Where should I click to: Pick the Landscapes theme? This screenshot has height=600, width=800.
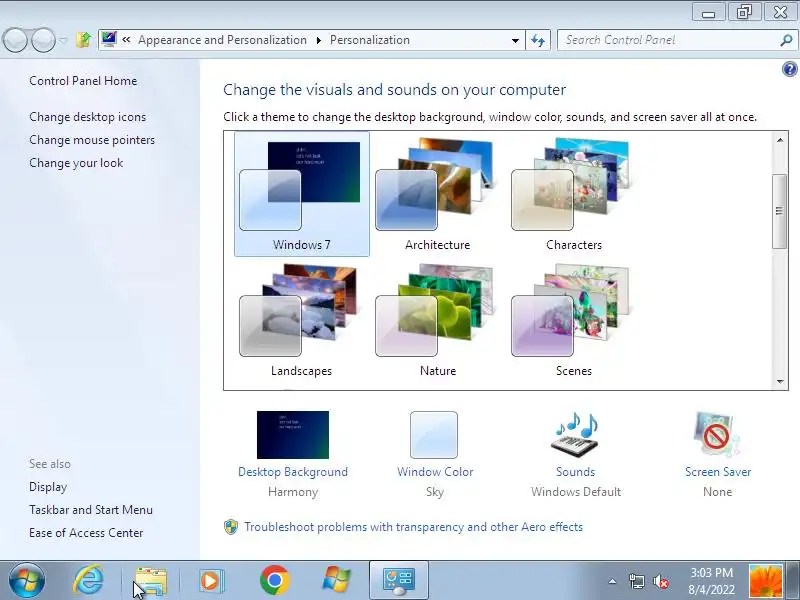pos(302,320)
